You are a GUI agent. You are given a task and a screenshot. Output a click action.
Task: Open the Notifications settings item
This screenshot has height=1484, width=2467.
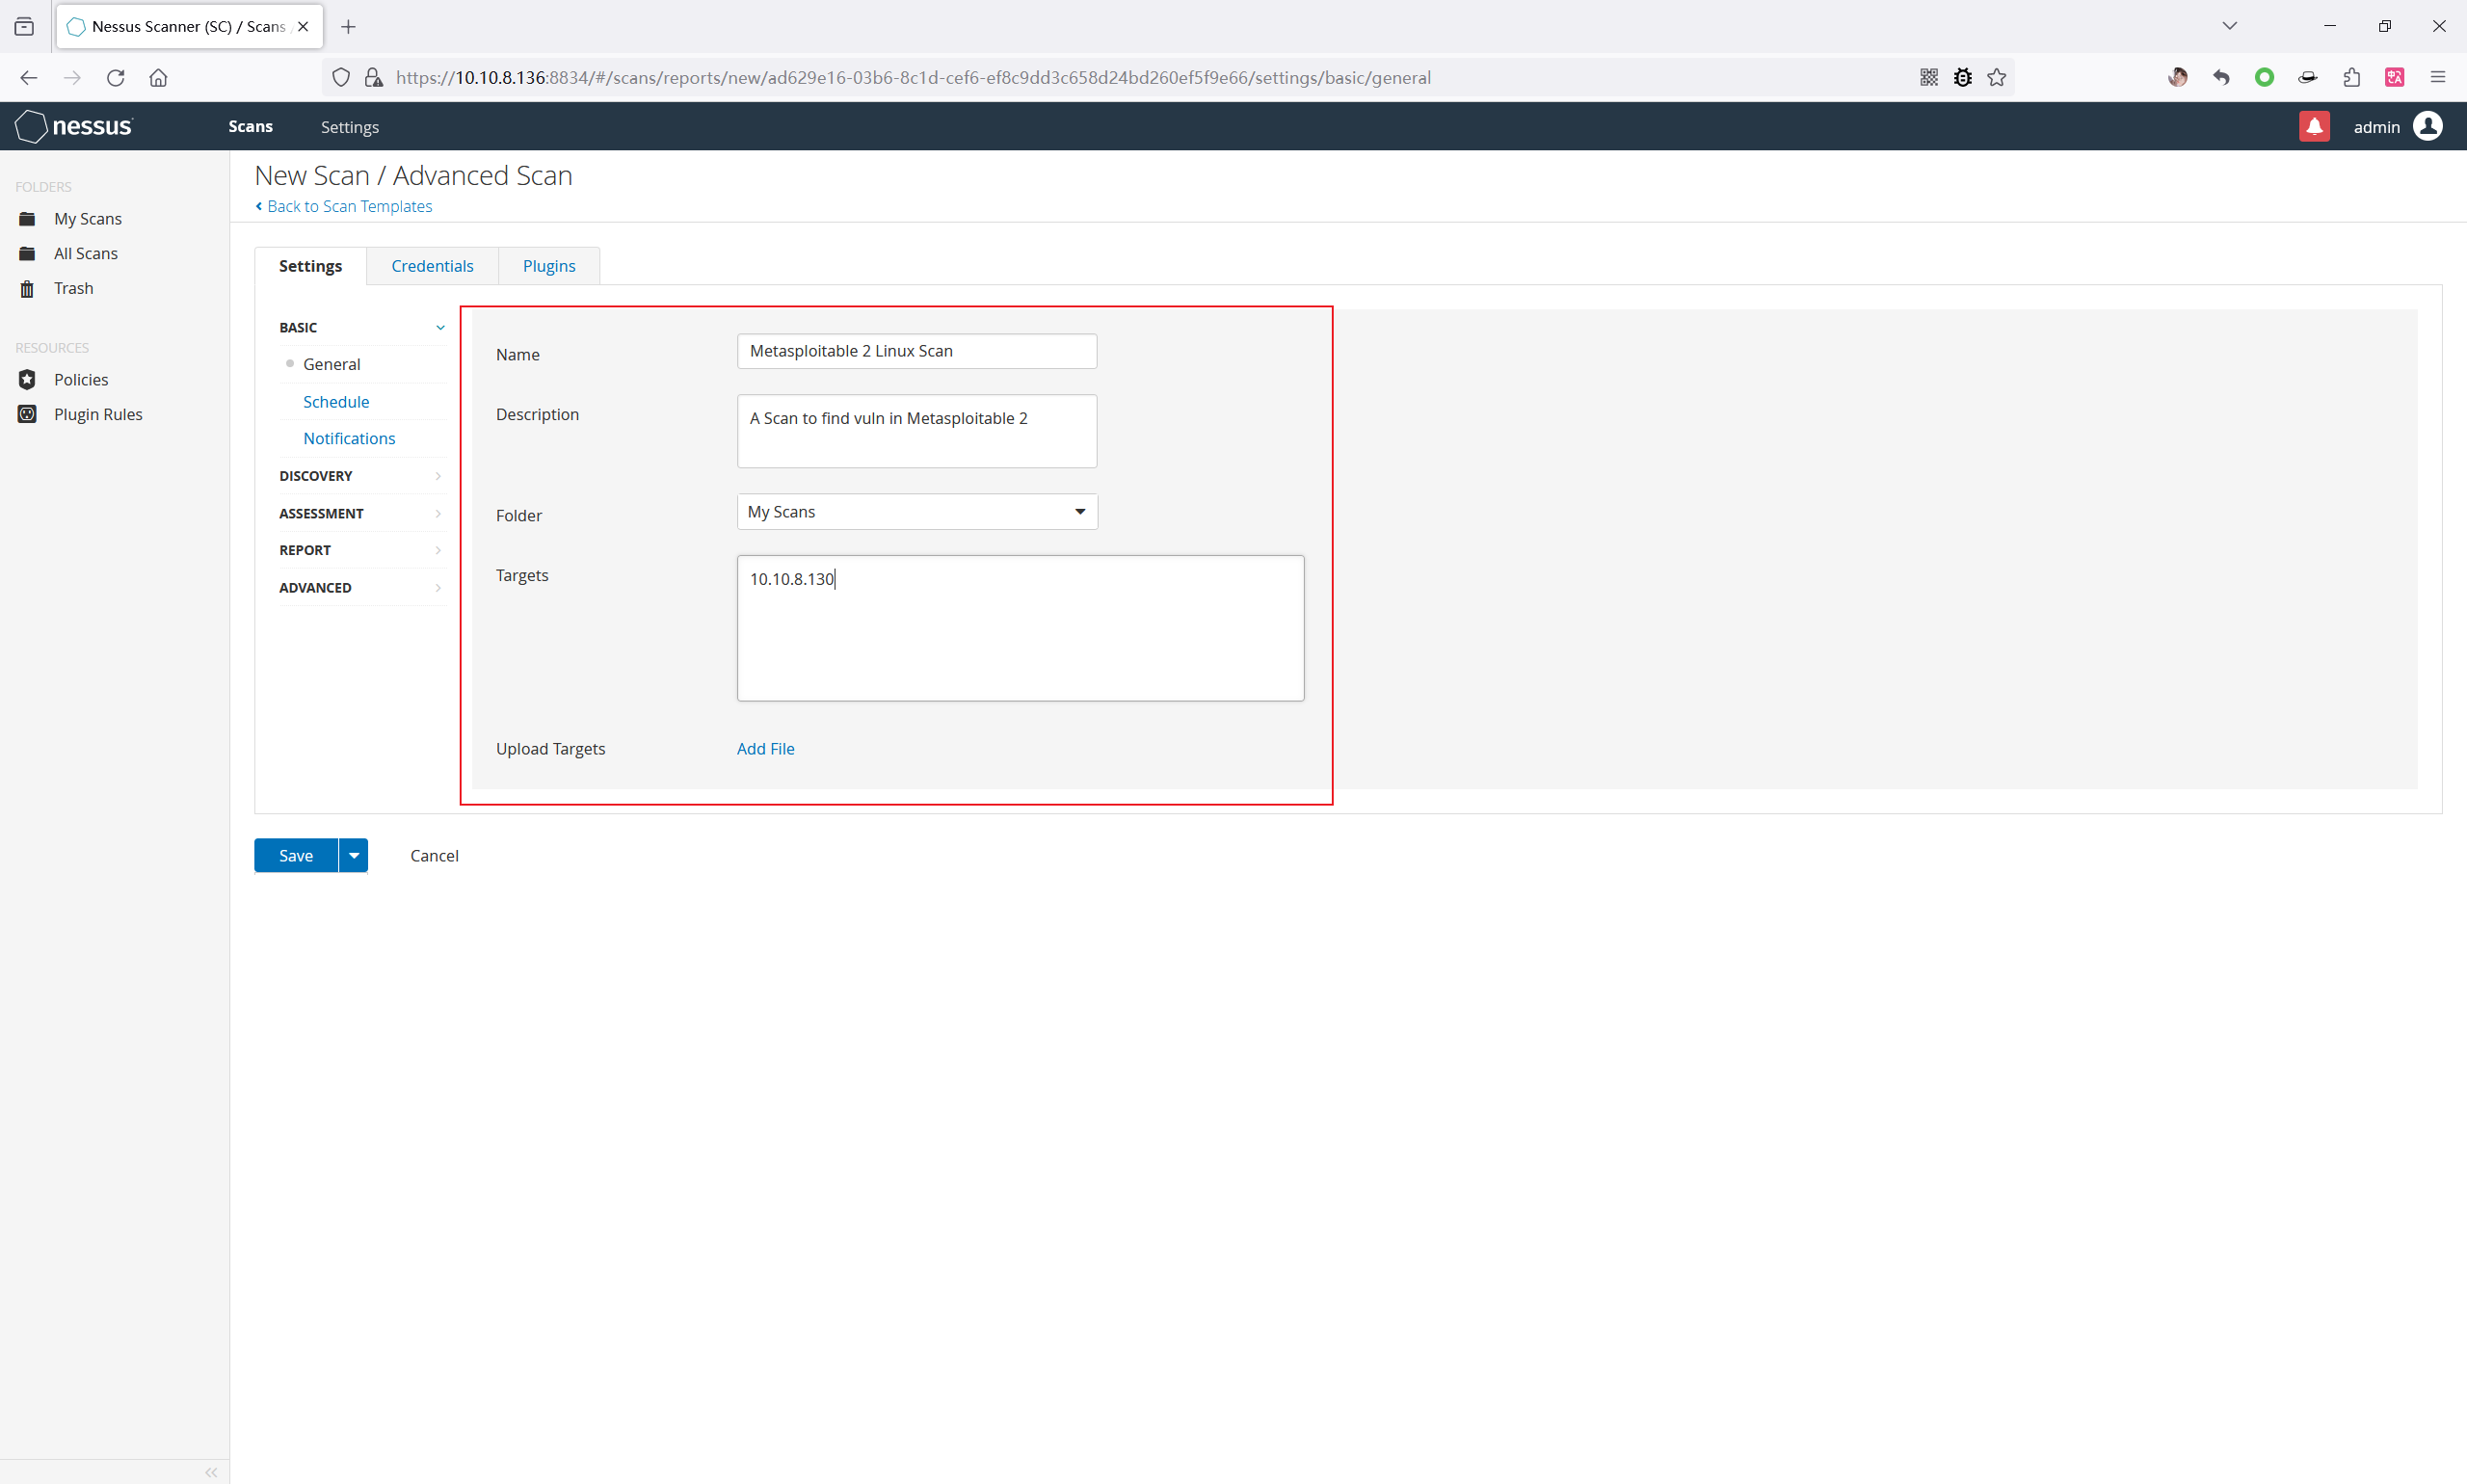pyautogui.click(x=349, y=439)
